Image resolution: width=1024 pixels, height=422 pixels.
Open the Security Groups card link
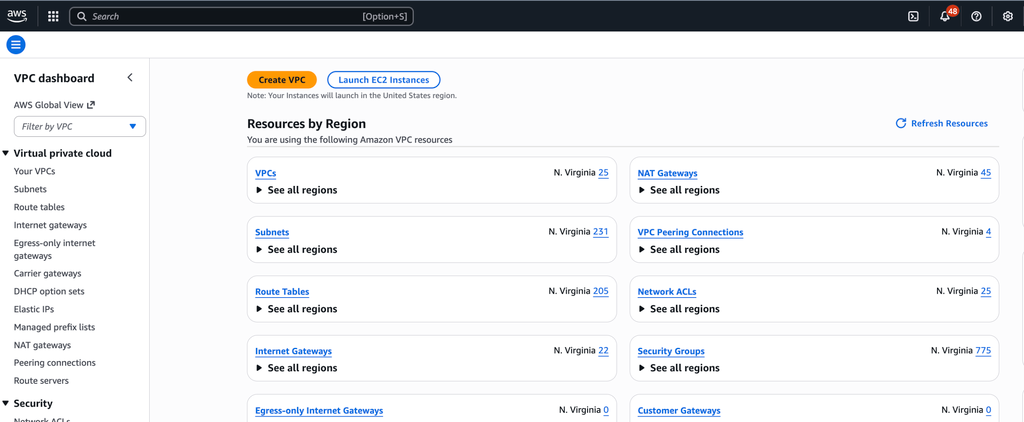(671, 351)
